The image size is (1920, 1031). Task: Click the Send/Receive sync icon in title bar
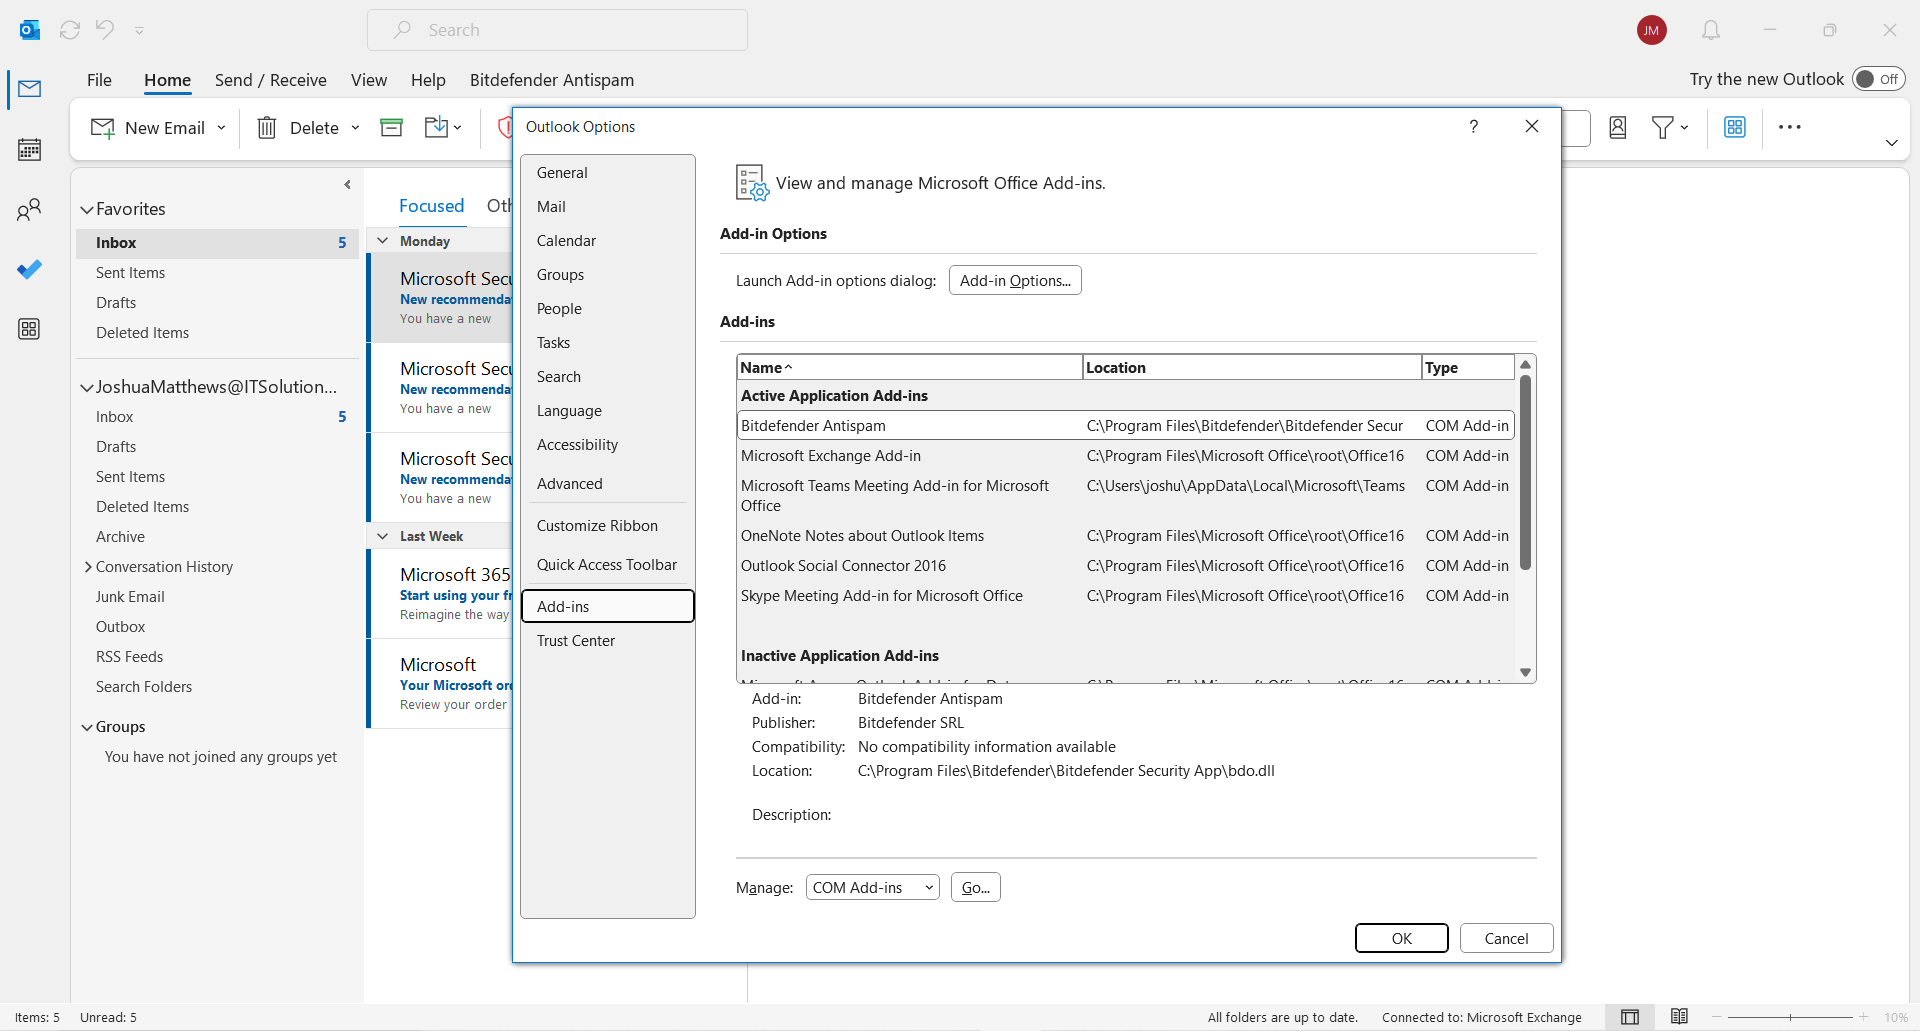pos(70,30)
